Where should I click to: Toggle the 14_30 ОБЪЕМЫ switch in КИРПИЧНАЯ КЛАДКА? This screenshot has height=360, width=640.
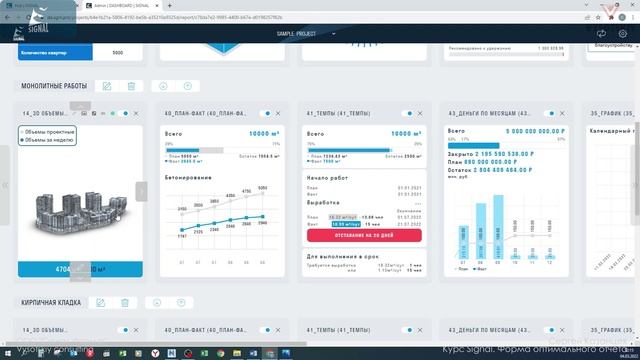[x=124, y=330]
